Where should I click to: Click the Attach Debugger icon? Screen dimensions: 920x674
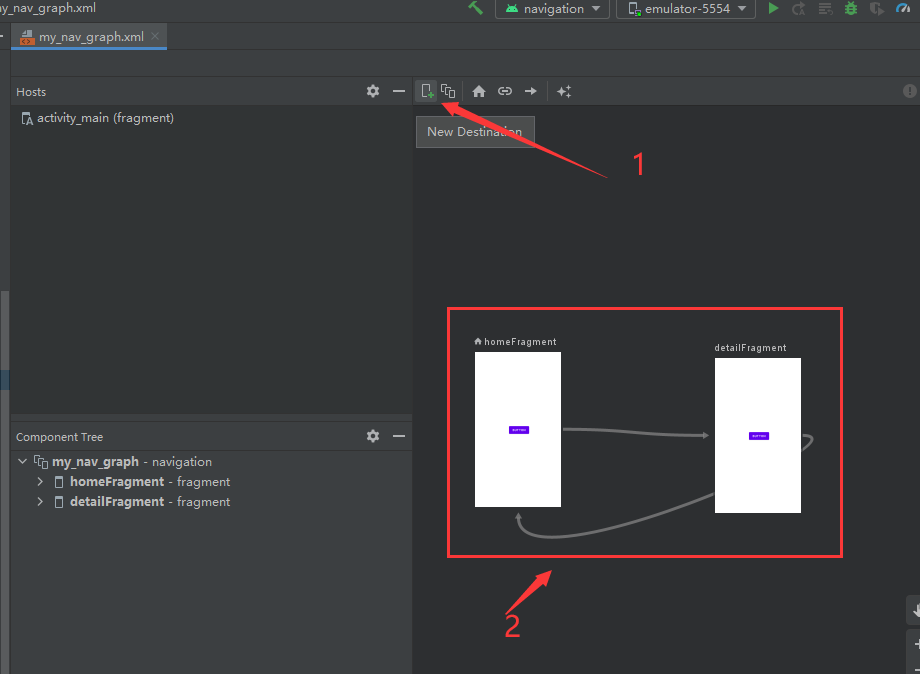tap(877, 9)
